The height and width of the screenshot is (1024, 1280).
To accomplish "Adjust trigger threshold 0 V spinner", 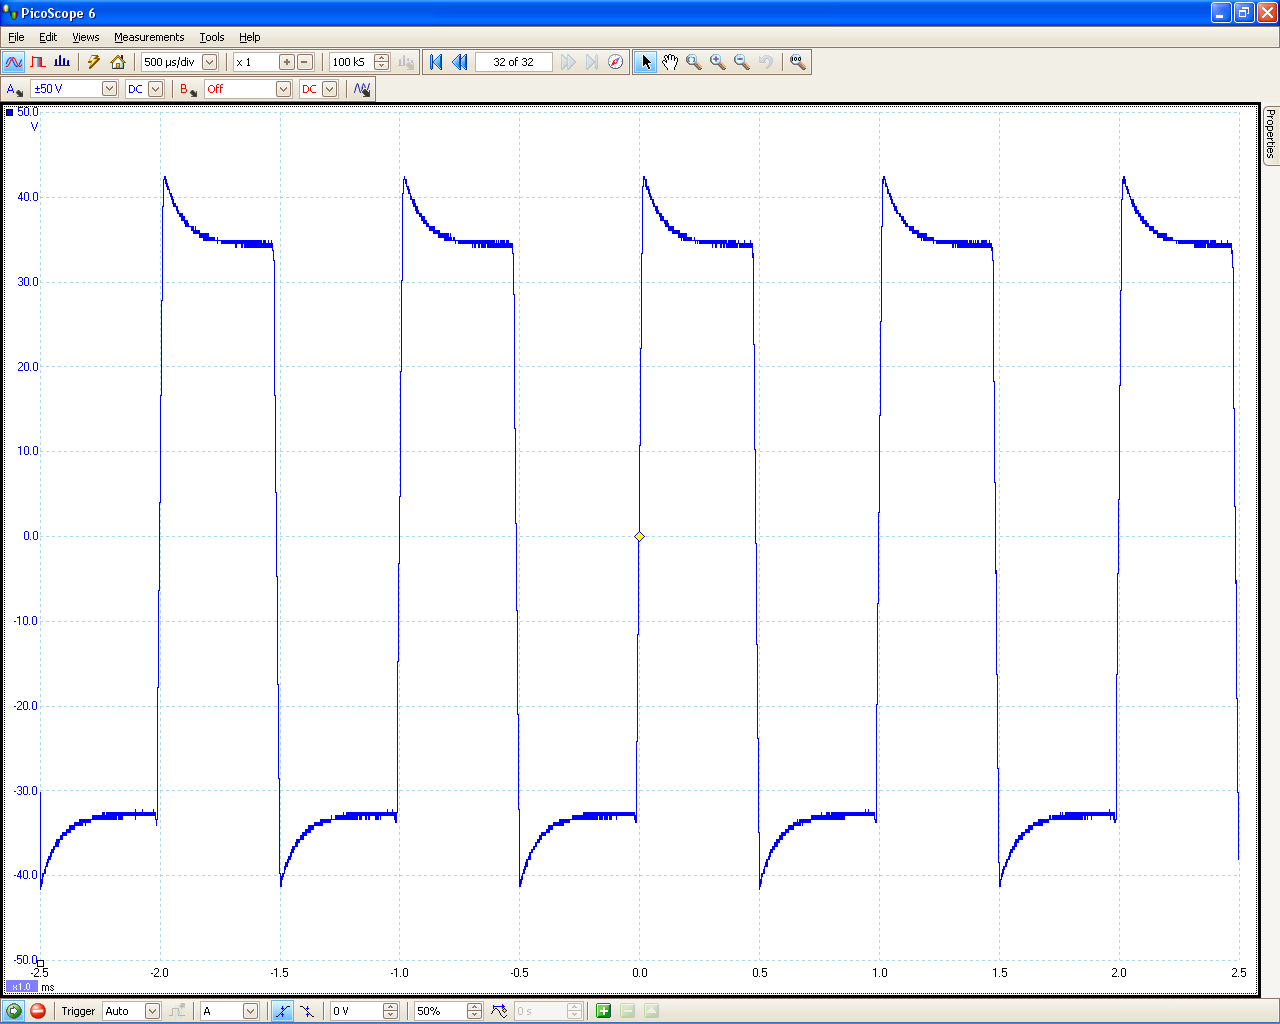I will pyautogui.click(x=390, y=1011).
